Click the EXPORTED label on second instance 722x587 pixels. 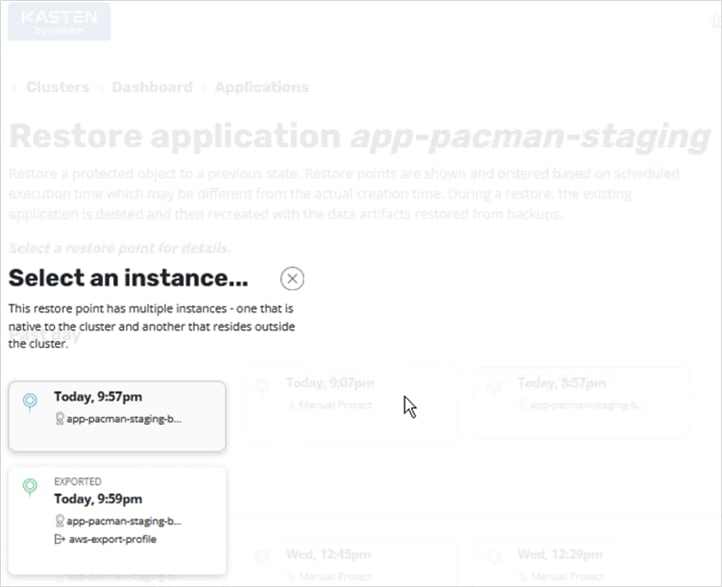pyautogui.click(x=78, y=482)
